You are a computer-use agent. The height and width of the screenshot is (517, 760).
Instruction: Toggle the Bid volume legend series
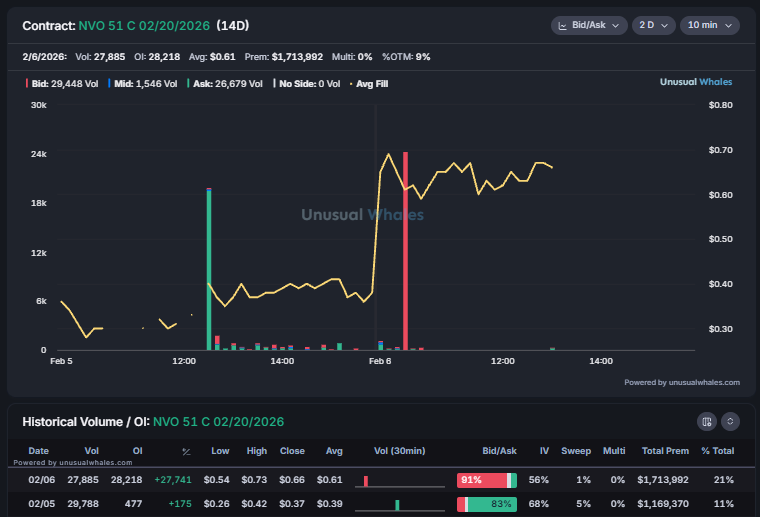click(62, 83)
